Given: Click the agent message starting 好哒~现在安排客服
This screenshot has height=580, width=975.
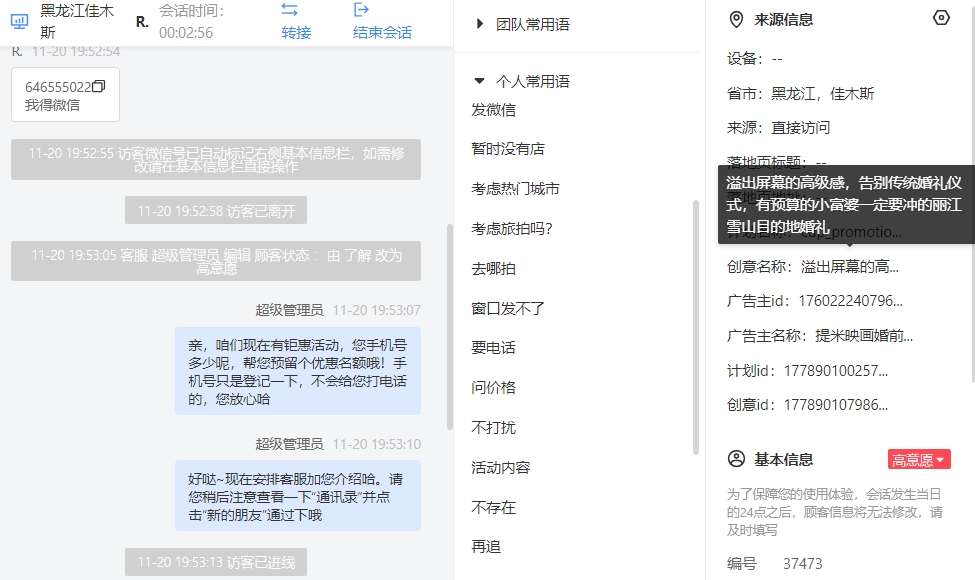Looking at the screenshot, I should pyautogui.click(x=298, y=496).
